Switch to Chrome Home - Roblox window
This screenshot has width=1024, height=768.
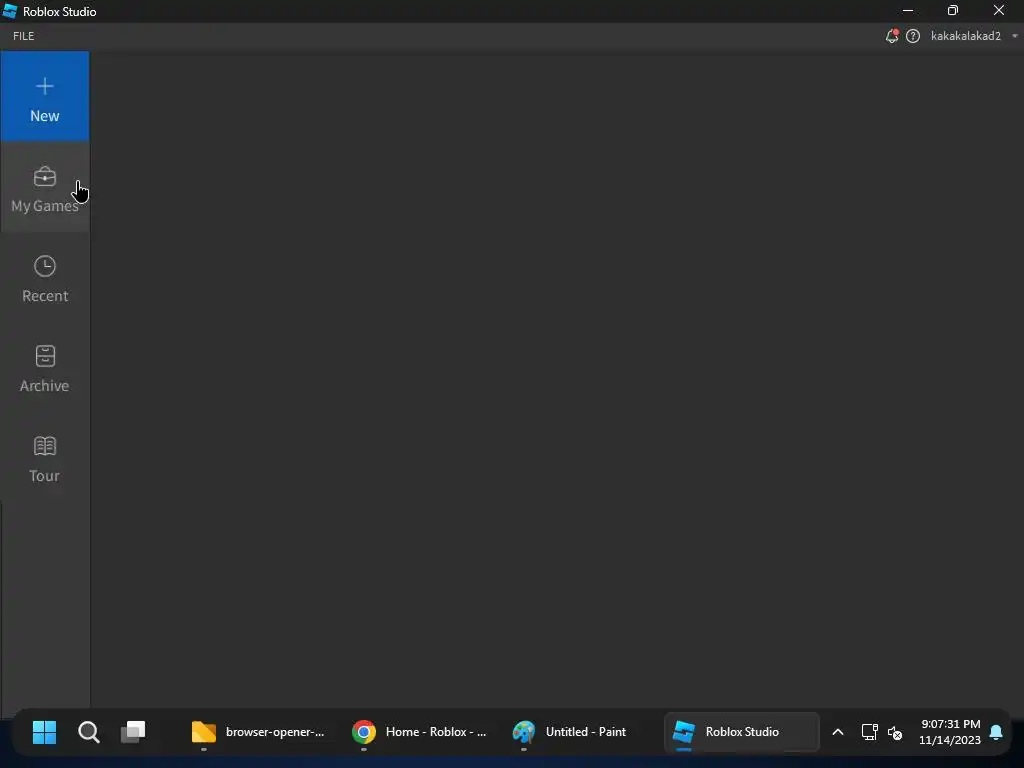coord(419,732)
